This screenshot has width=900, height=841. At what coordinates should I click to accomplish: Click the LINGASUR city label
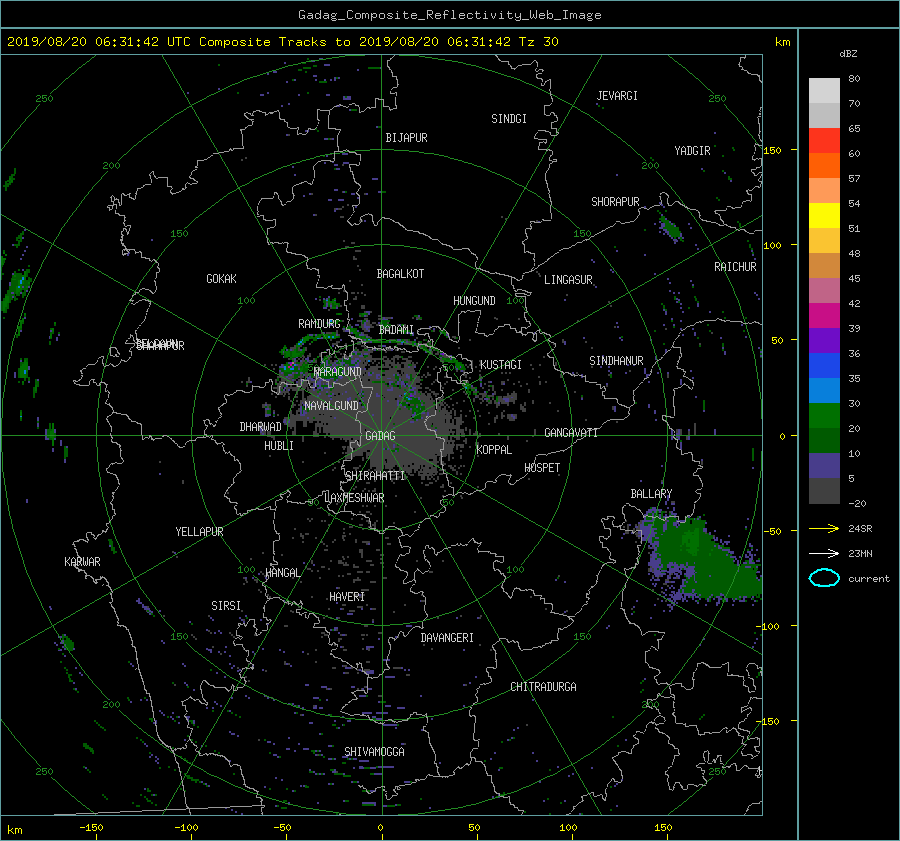(x=568, y=280)
